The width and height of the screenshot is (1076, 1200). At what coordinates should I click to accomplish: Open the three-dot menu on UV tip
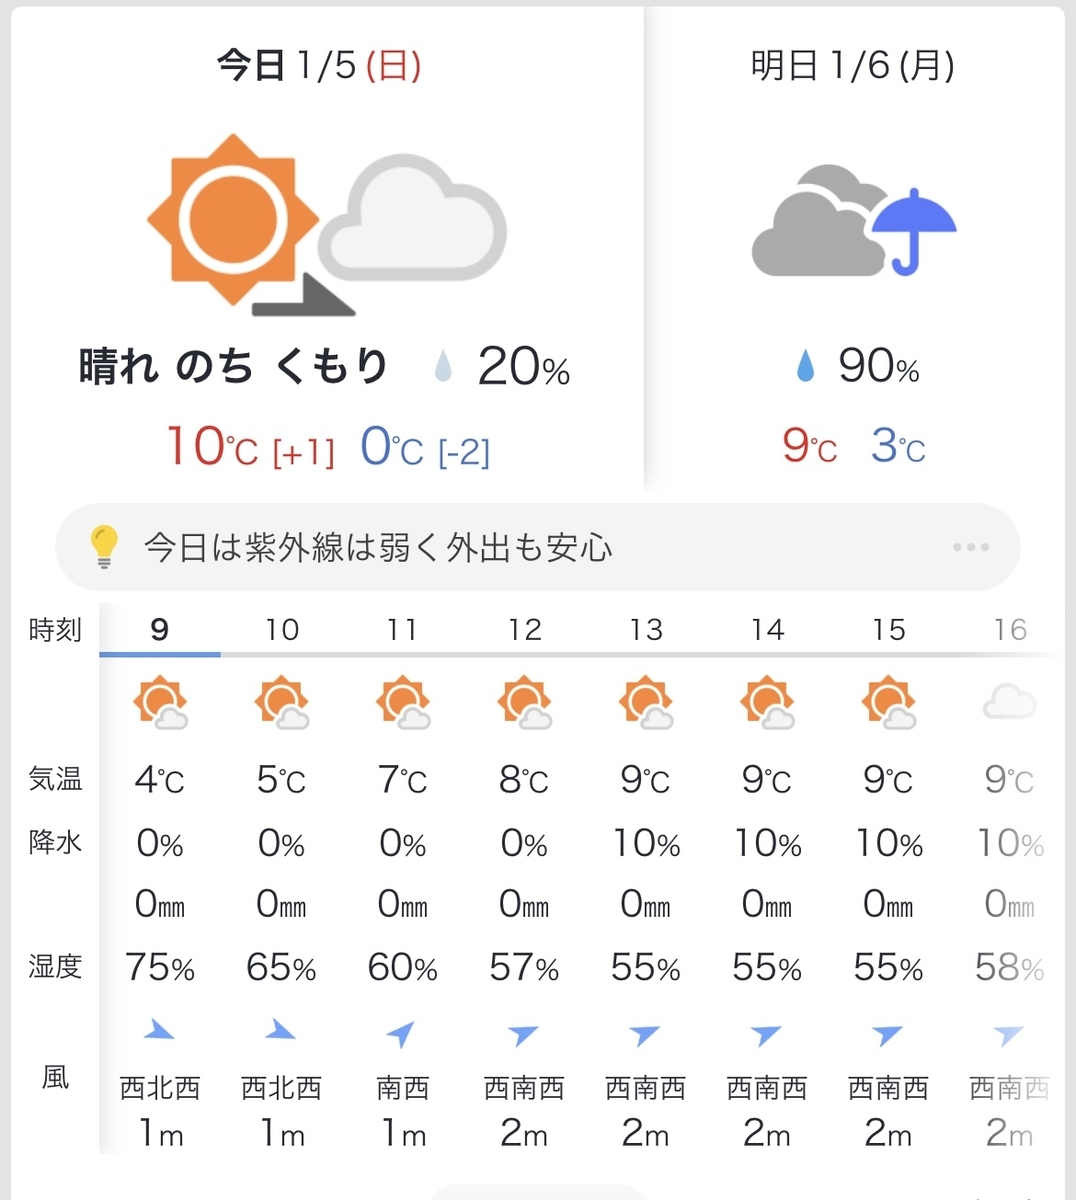point(971,547)
